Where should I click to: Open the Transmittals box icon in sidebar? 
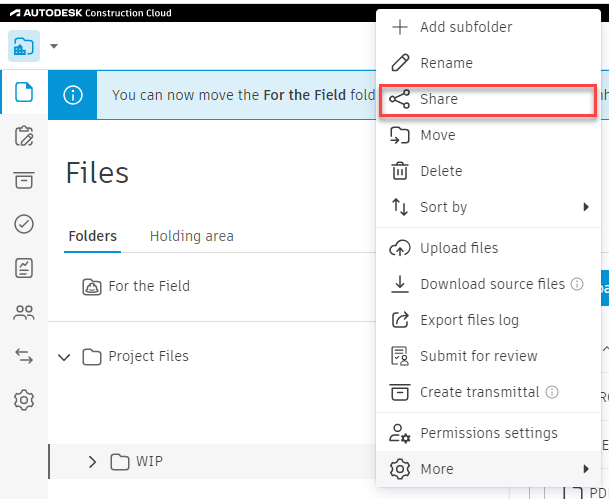click(x=24, y=180)
